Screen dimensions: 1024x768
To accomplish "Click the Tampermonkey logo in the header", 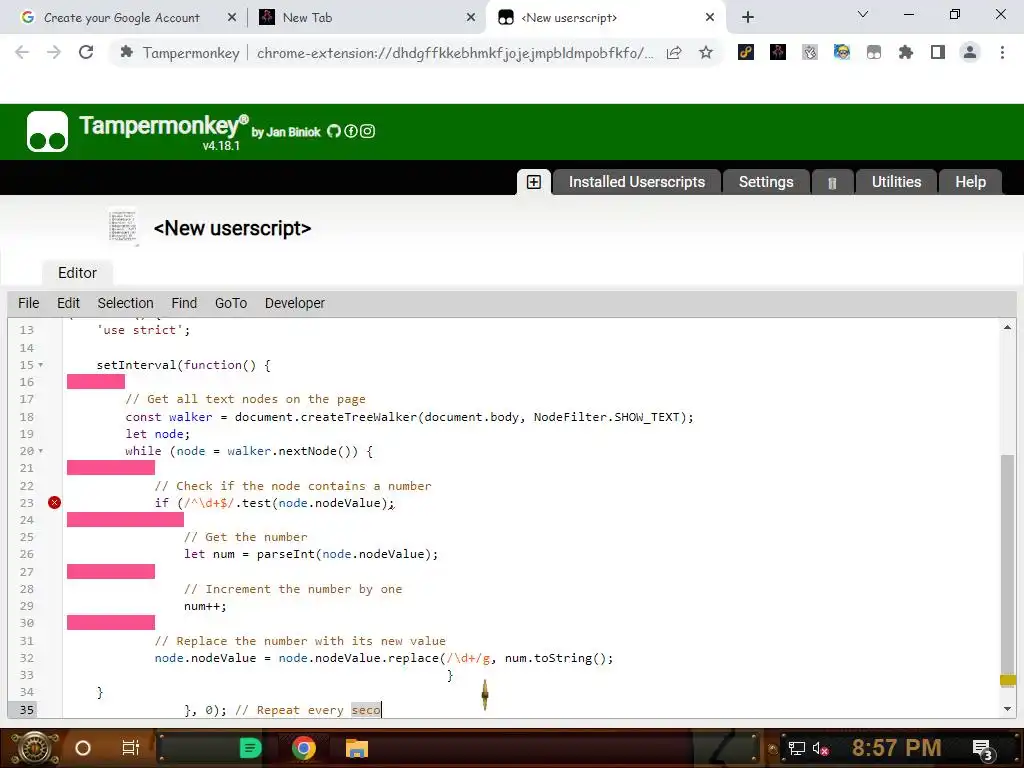I will pyautogui.click(x=47, y=131).
